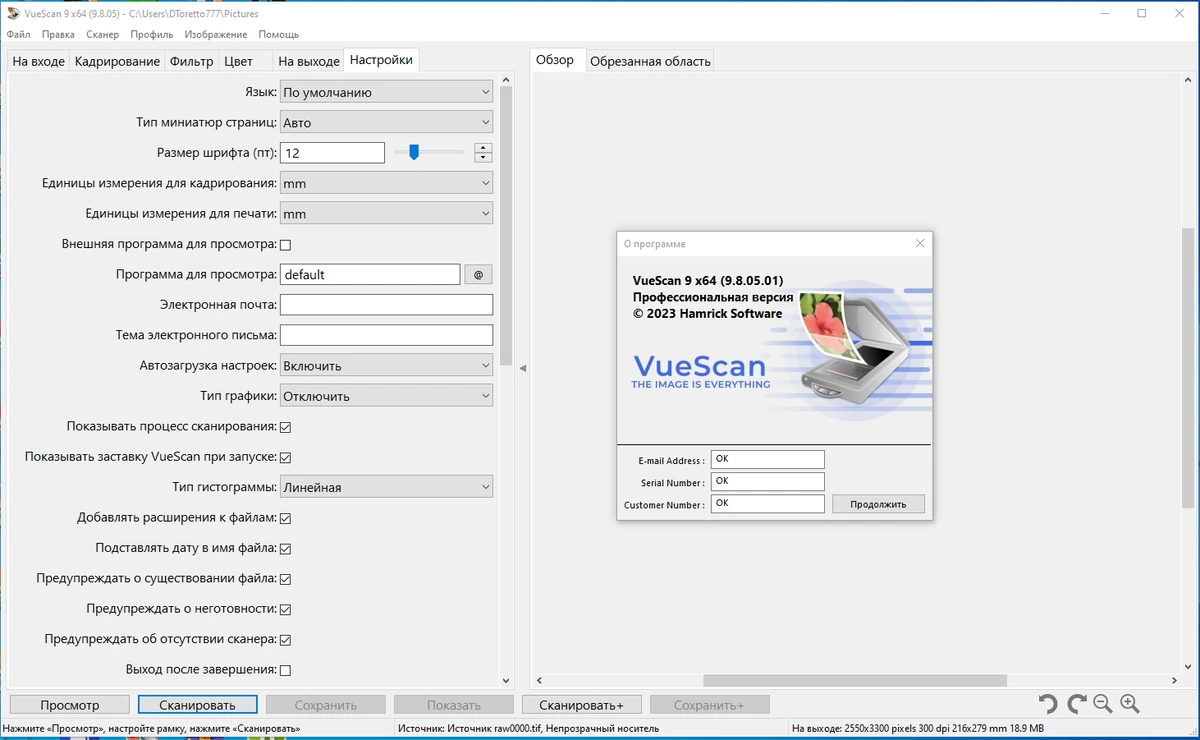This screenshot has width=1200, height=740.
Task: Select the "Настройки" tab
Action: click(x=381, y=60)
